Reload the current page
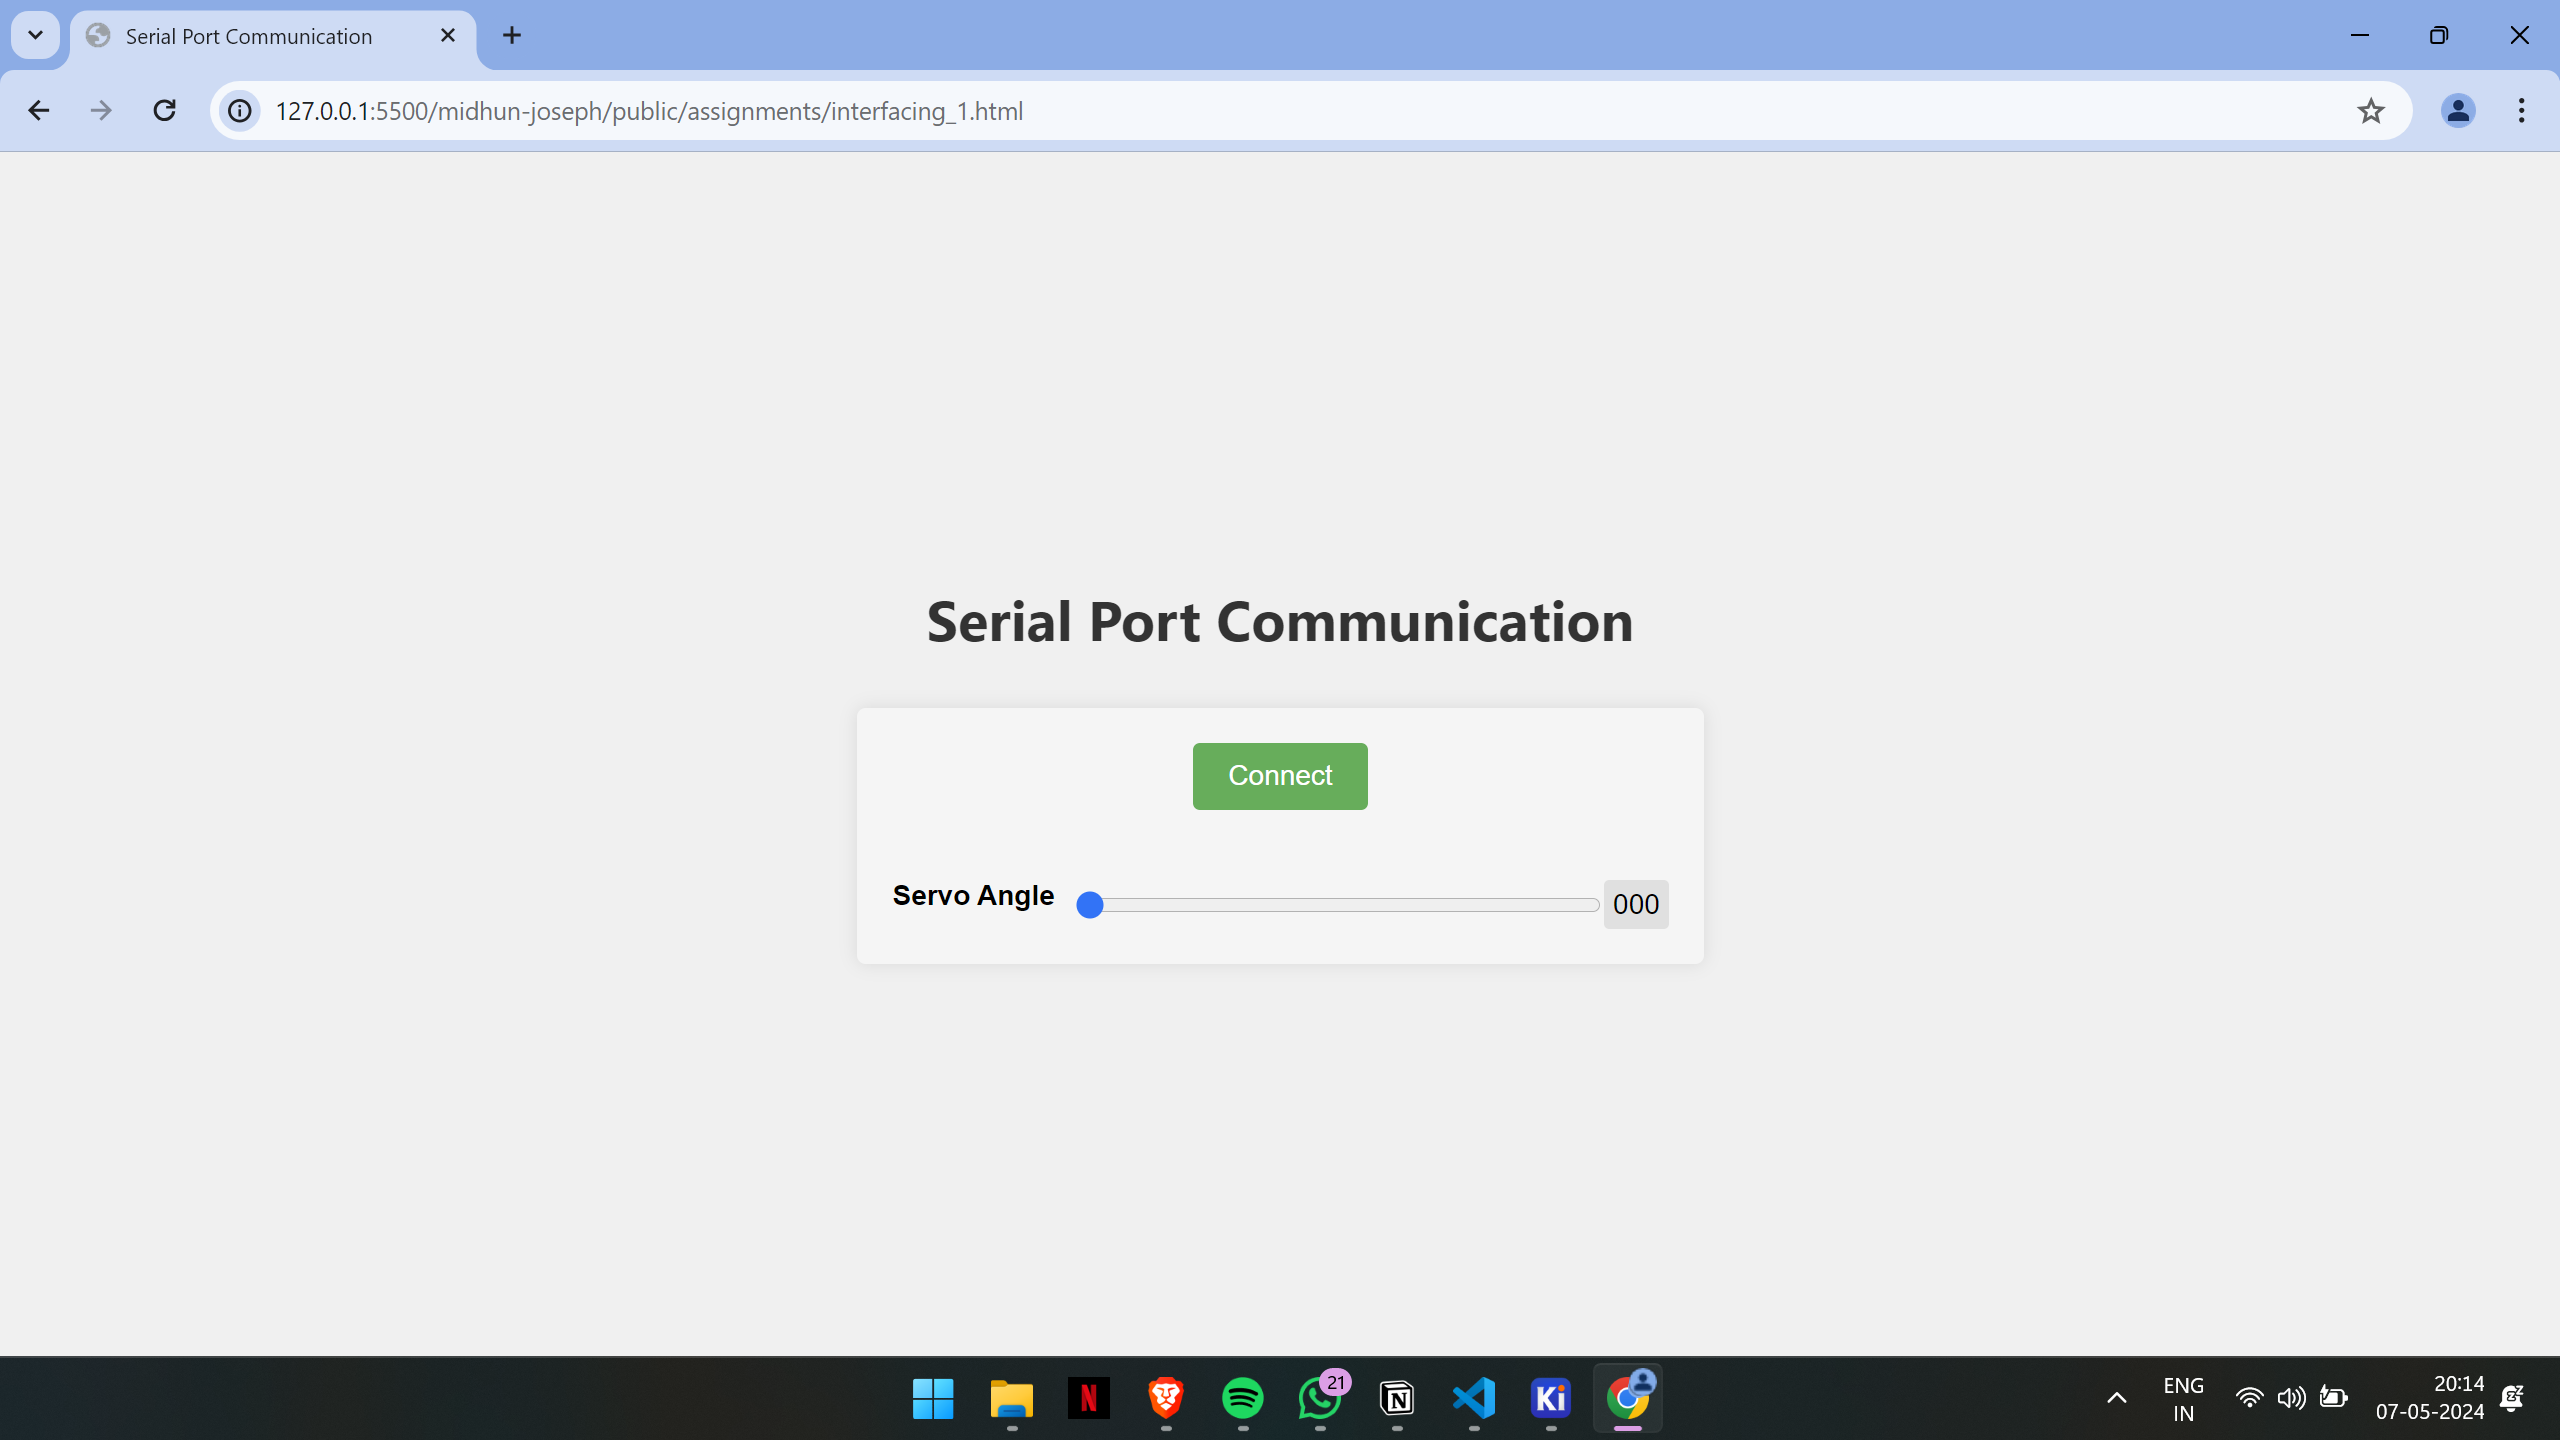Image resolution: width=2560 pixels, height=1440 pixels. 165,110
